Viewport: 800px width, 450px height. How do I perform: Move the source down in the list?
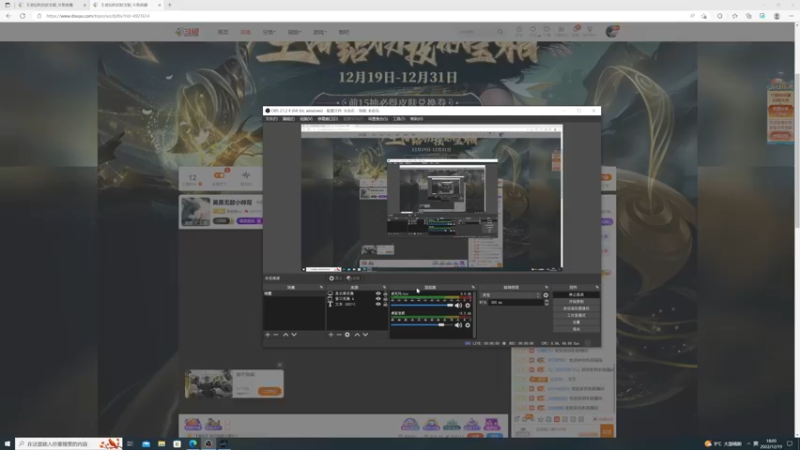click(x=365, y=335)
